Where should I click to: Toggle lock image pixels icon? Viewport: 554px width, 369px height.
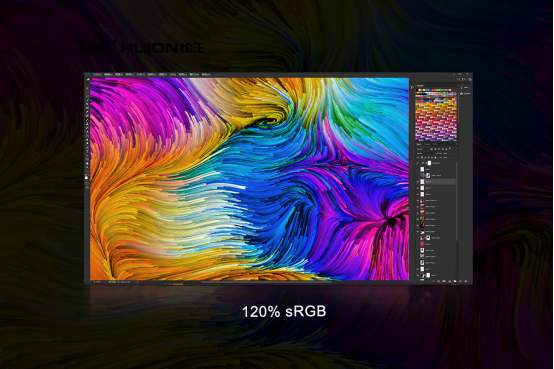425,157
